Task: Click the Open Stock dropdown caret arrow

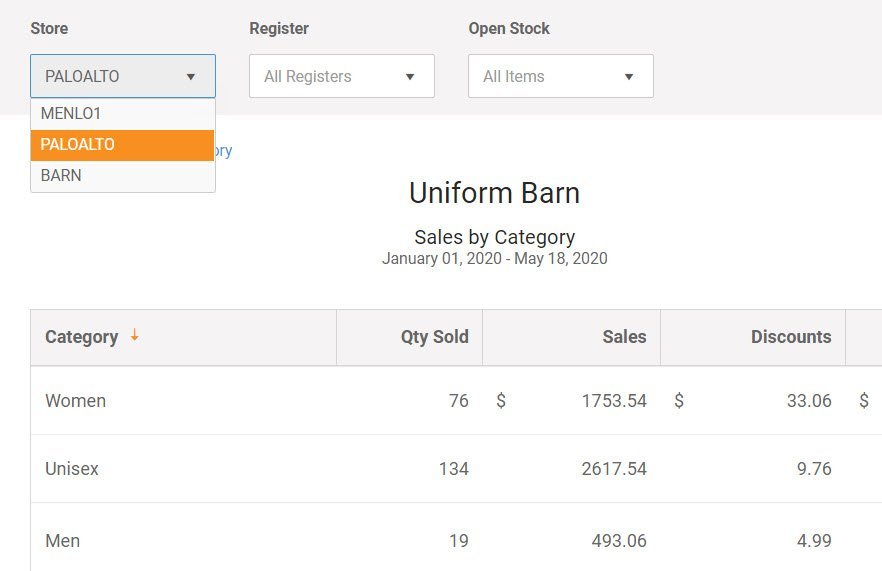Action: [629, 77]
